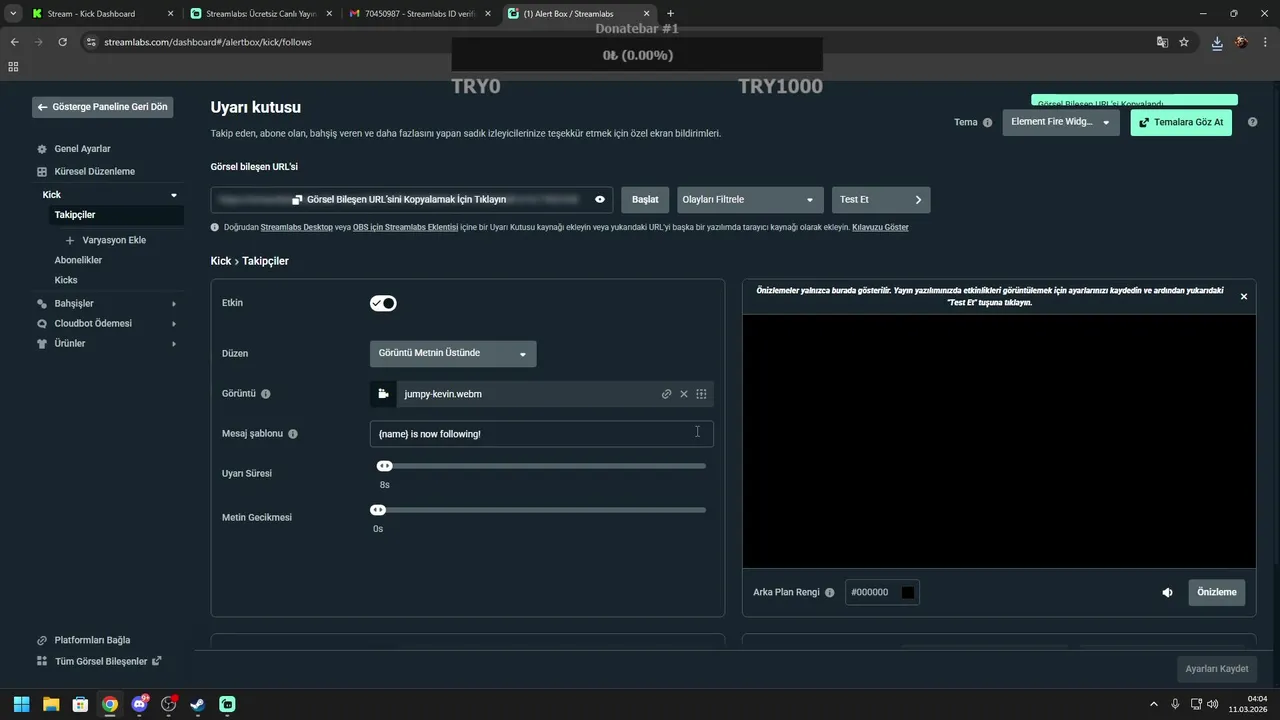Click the Genel Ayarlar gear icon
Screen dimensions: 1280x720
tap(42, 149)
